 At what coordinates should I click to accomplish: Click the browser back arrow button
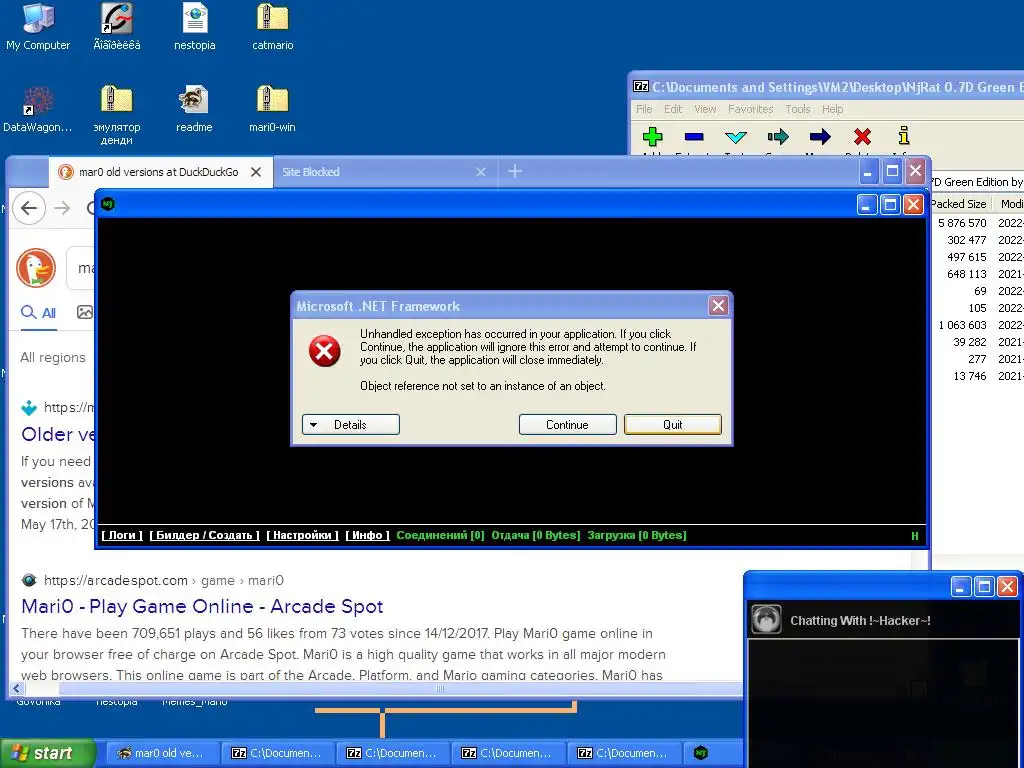(x=29, y=208)
